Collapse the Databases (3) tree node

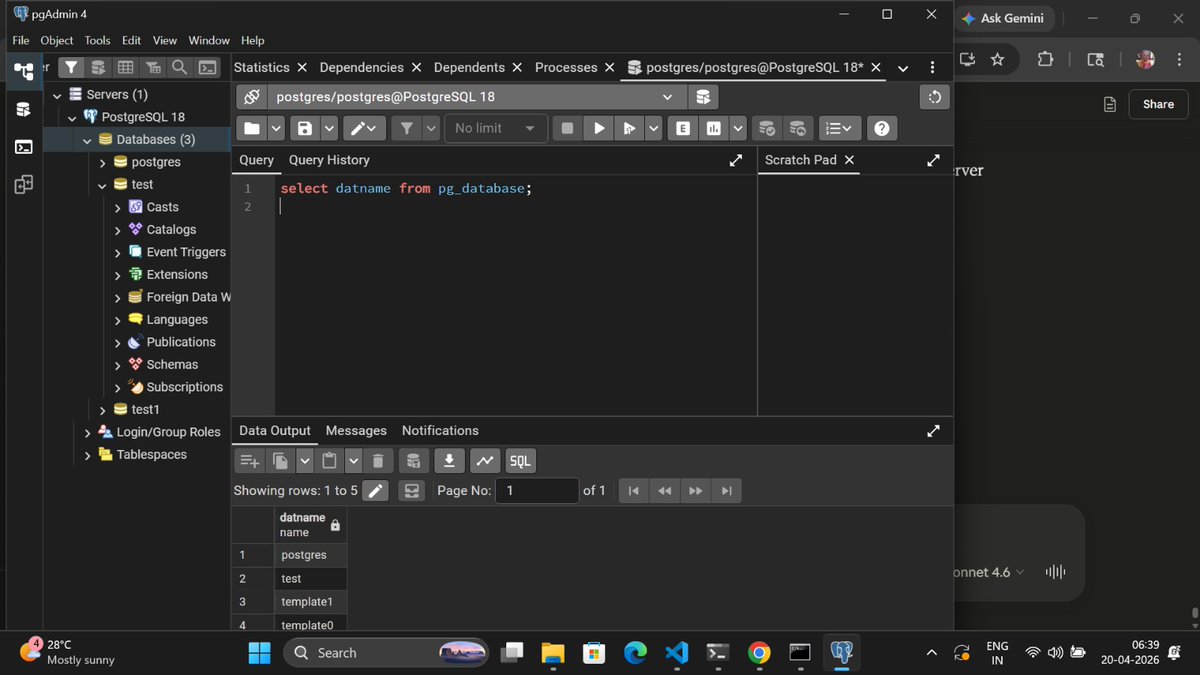89,139
